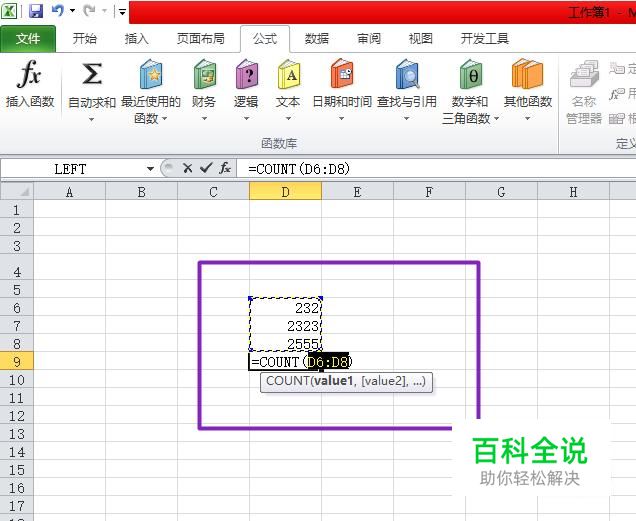Click formula bar fx insert function icon
The height and width of the screenshot is (521, 636).
tap(225, 168)
